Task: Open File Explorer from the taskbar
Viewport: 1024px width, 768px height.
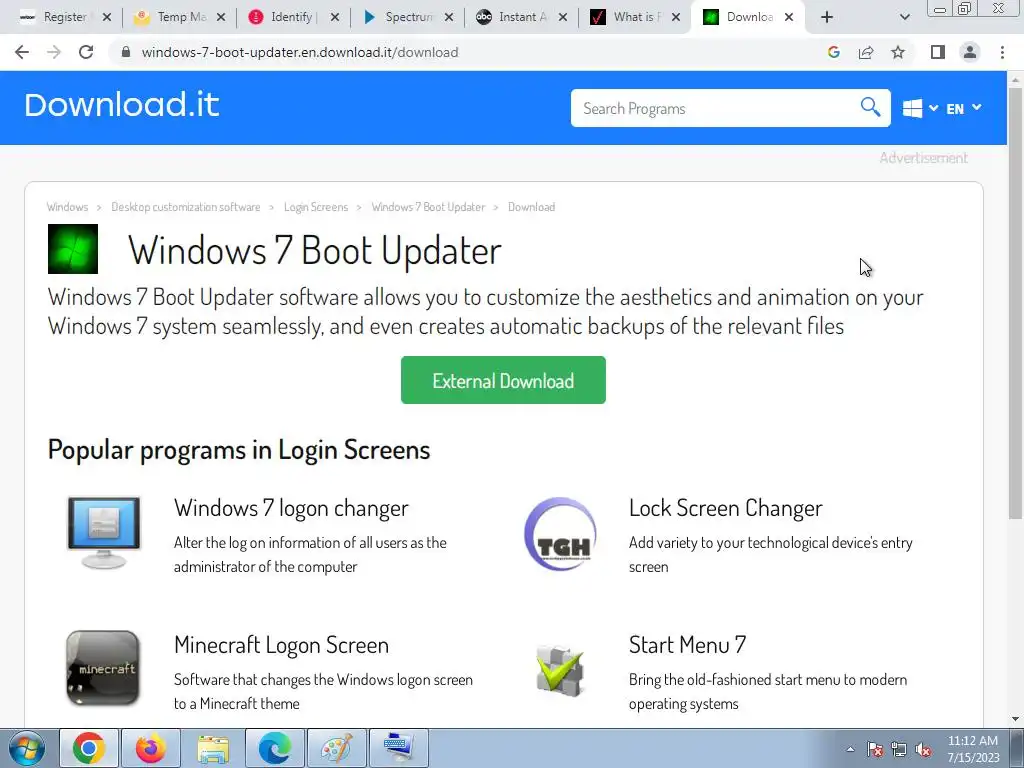Action: tap(213, 748)
